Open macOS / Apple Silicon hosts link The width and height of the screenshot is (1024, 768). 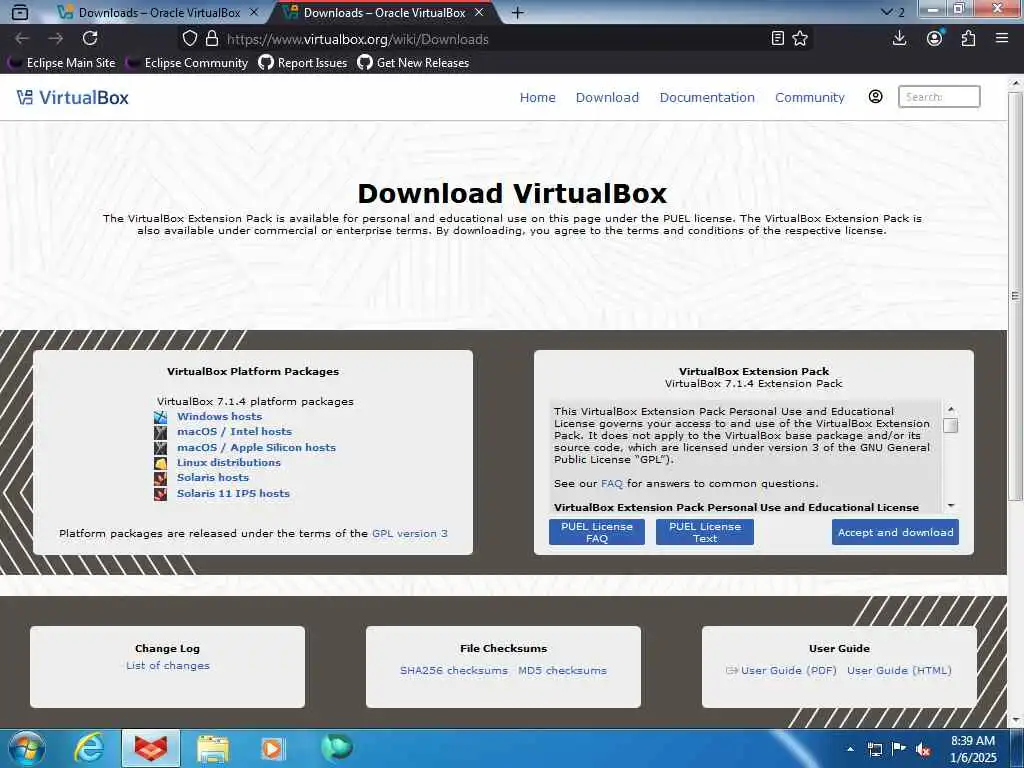256,447
